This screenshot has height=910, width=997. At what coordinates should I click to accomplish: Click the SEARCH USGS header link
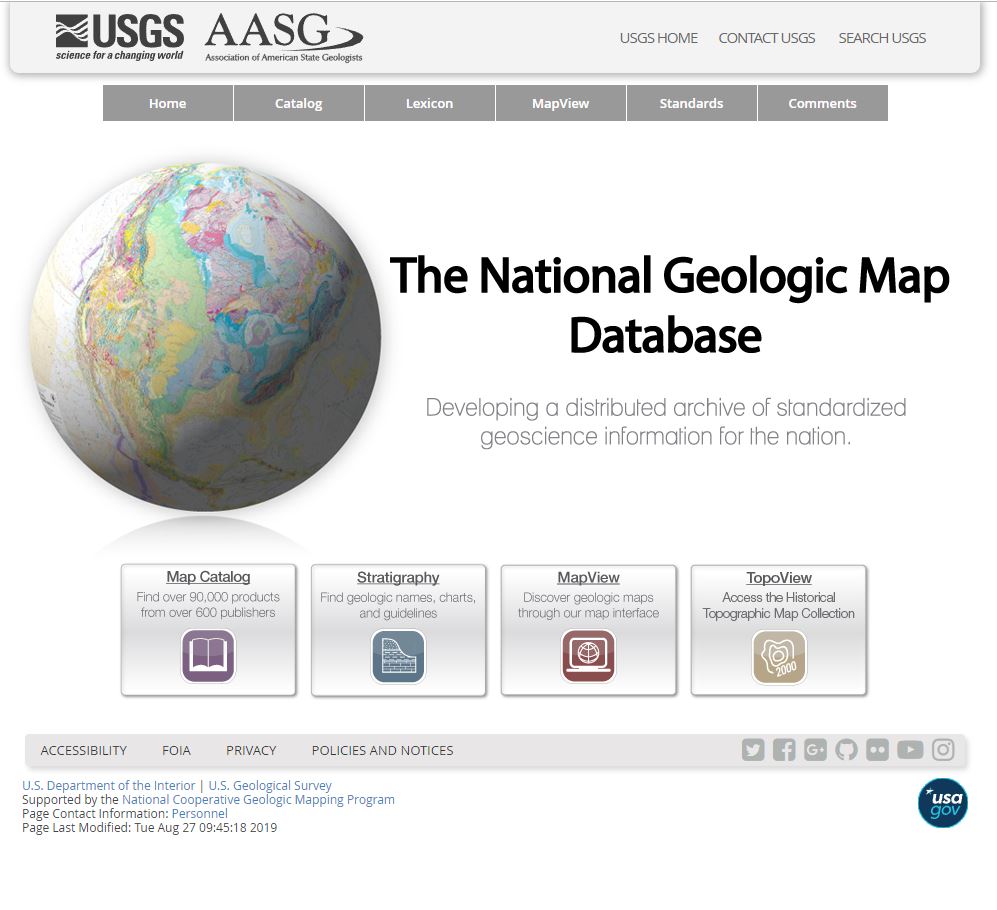click(881, 38)
